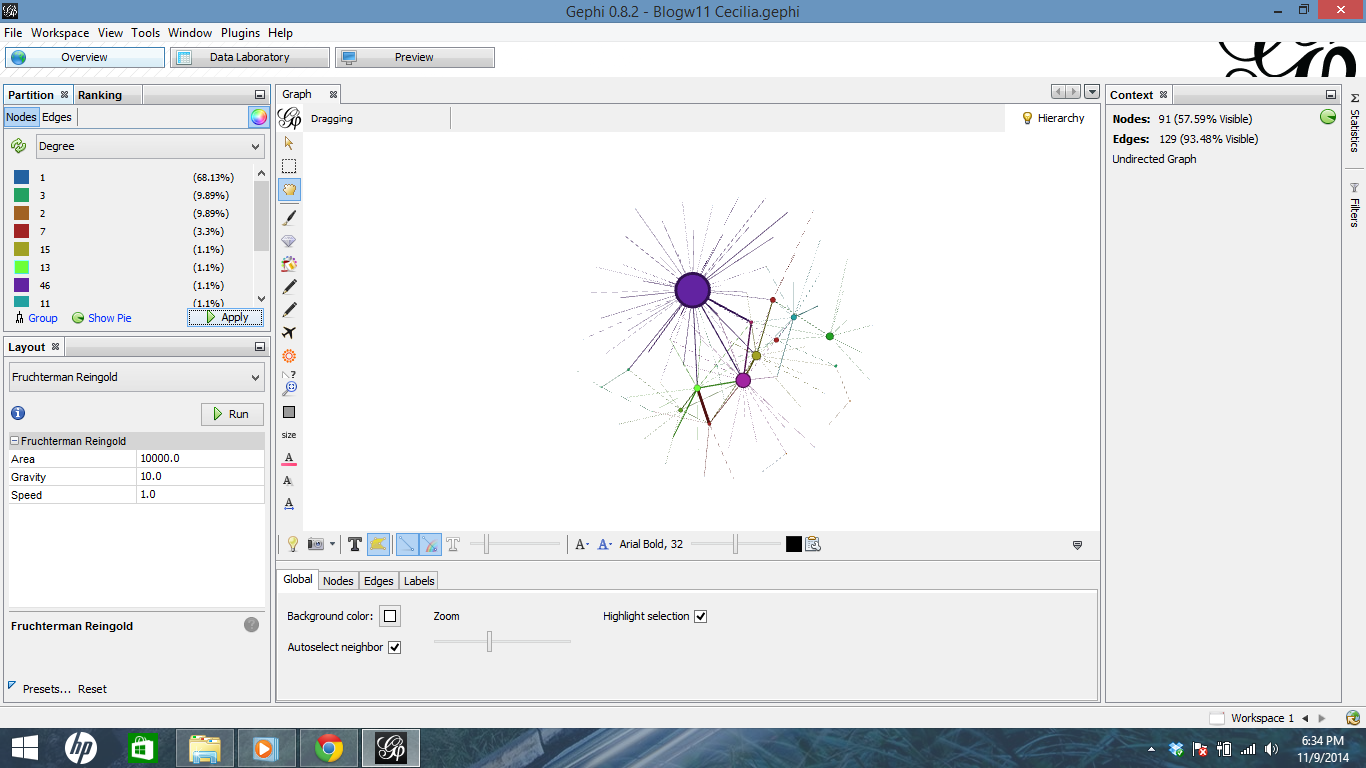Click the Gravity value field
This screenshot has width=1366, height=768.
pos(200,476)
